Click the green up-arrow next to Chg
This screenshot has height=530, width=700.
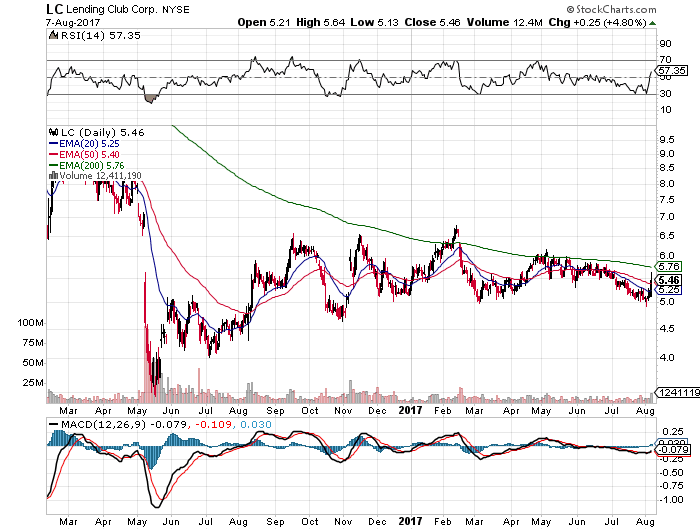653,23
